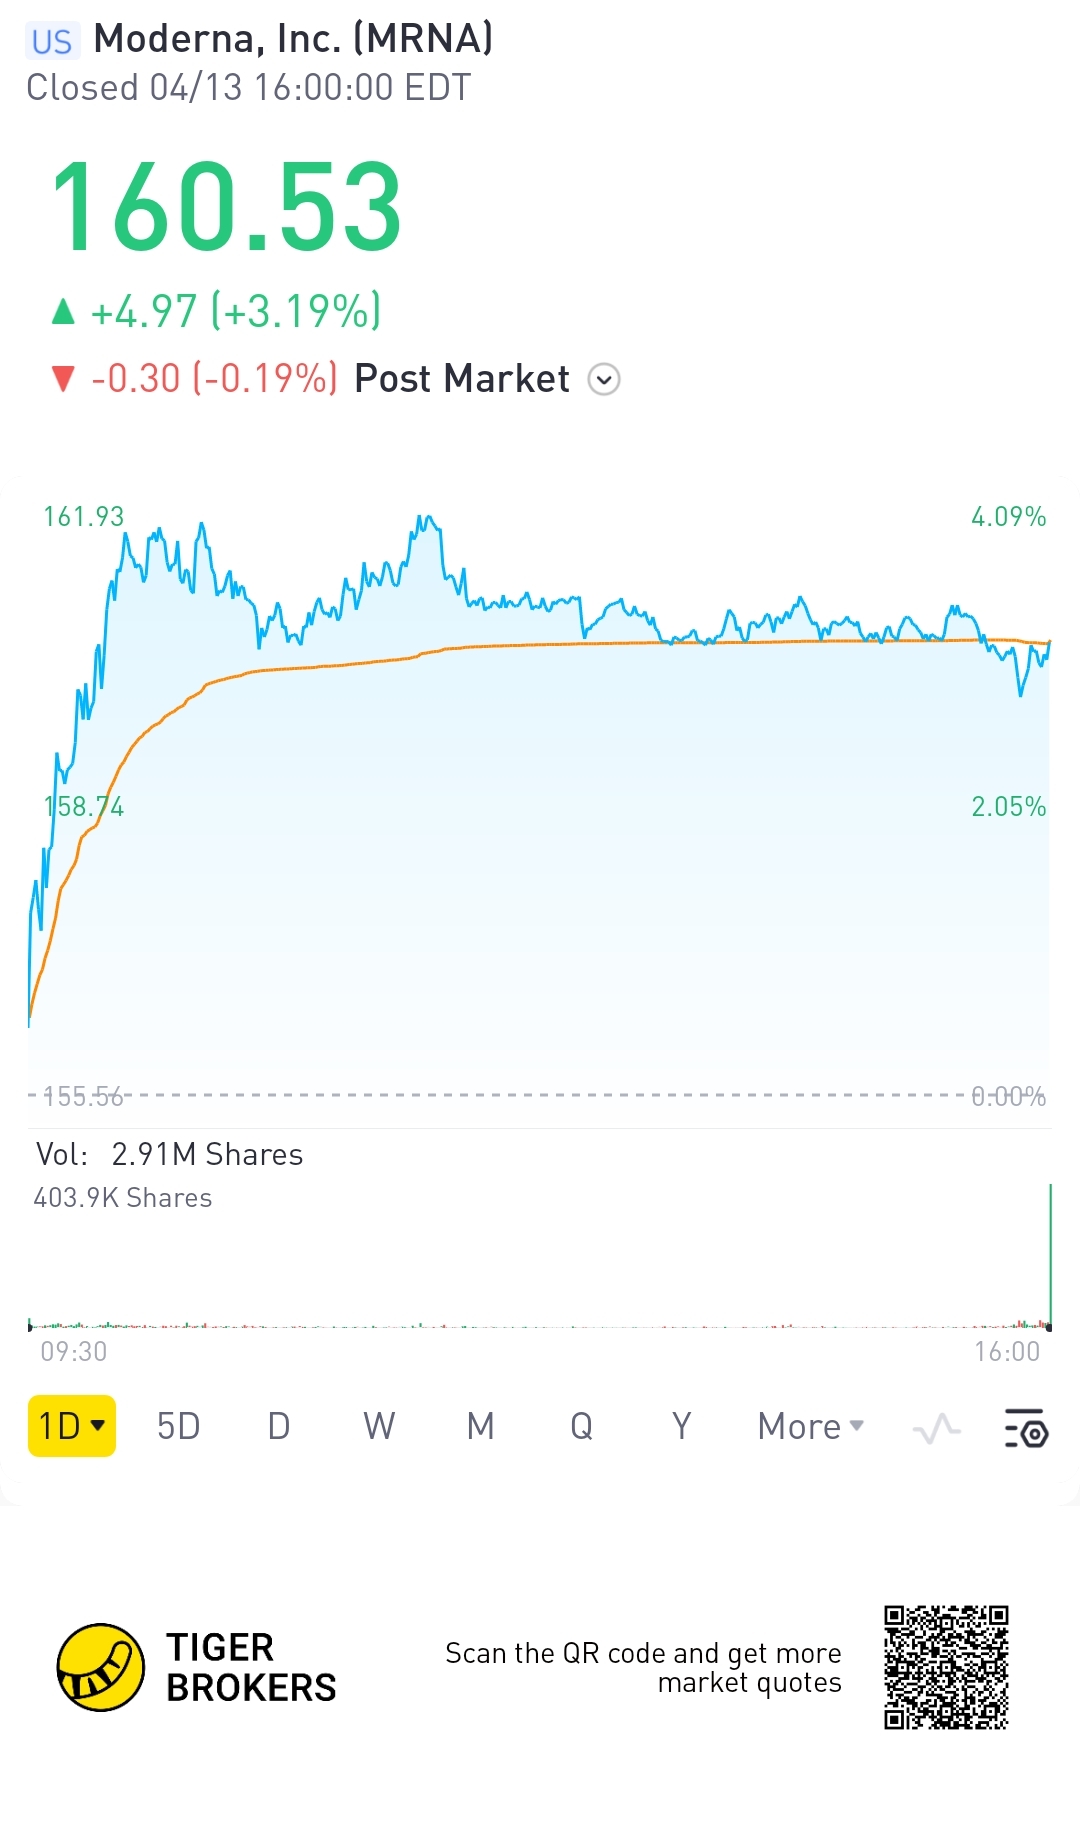1080x1829 pixels.
Task: Expand the More timeframes menu
Action: pos(810,1426)
